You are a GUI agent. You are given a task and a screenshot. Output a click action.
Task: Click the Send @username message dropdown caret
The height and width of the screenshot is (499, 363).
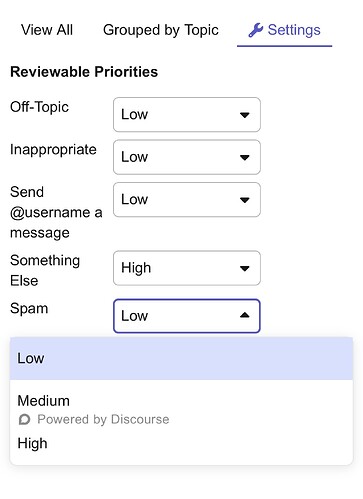[245, 200]
